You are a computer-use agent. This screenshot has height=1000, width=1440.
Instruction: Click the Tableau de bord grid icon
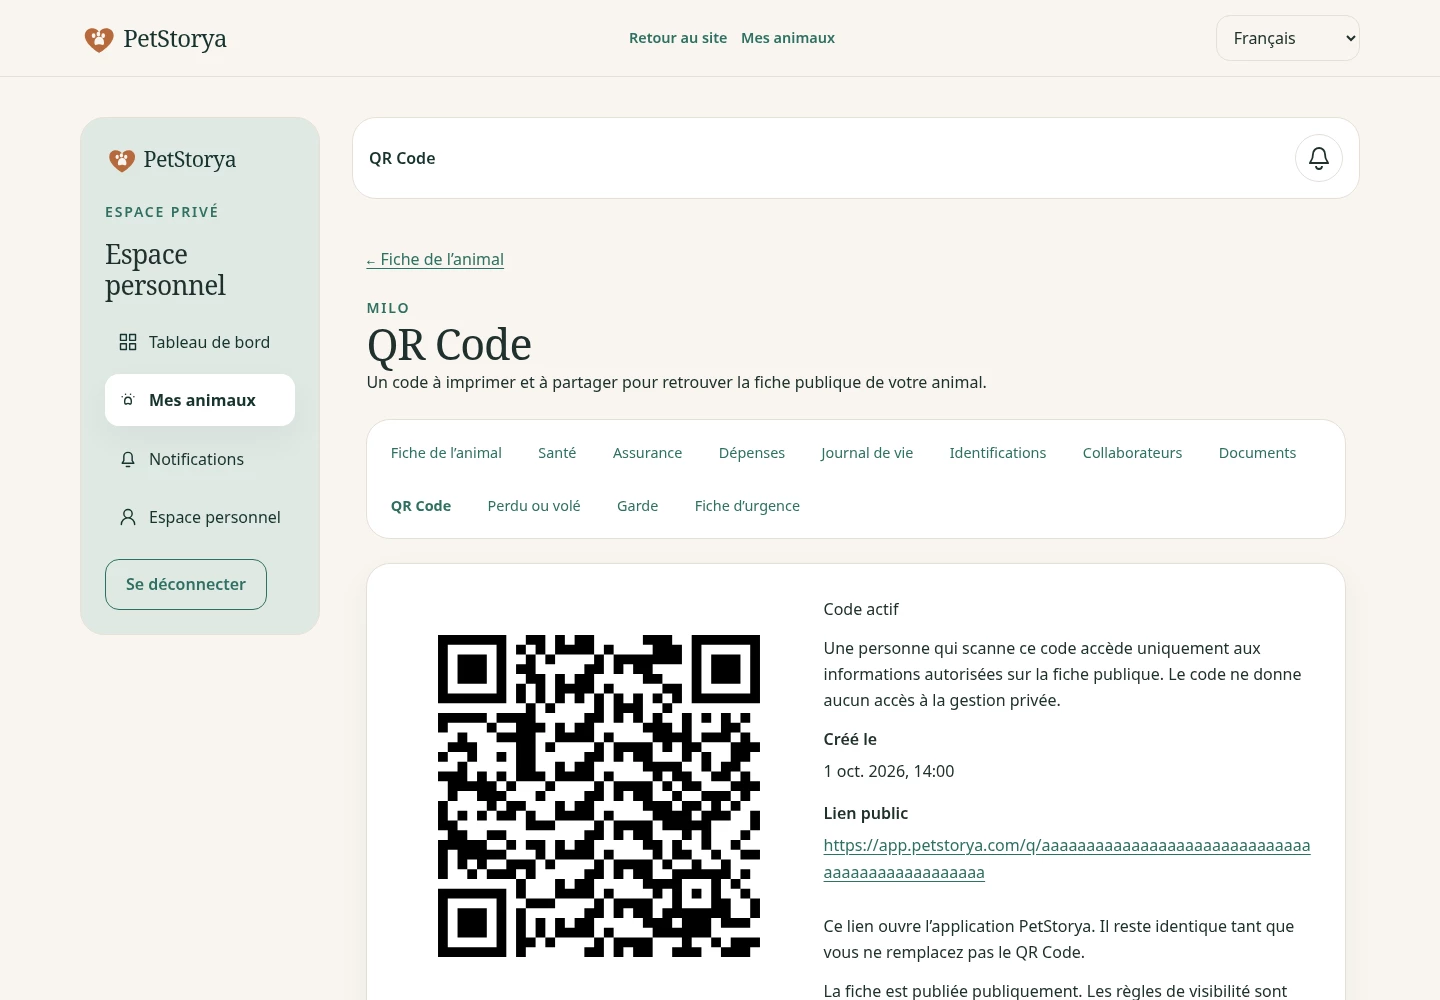point(128,342)
